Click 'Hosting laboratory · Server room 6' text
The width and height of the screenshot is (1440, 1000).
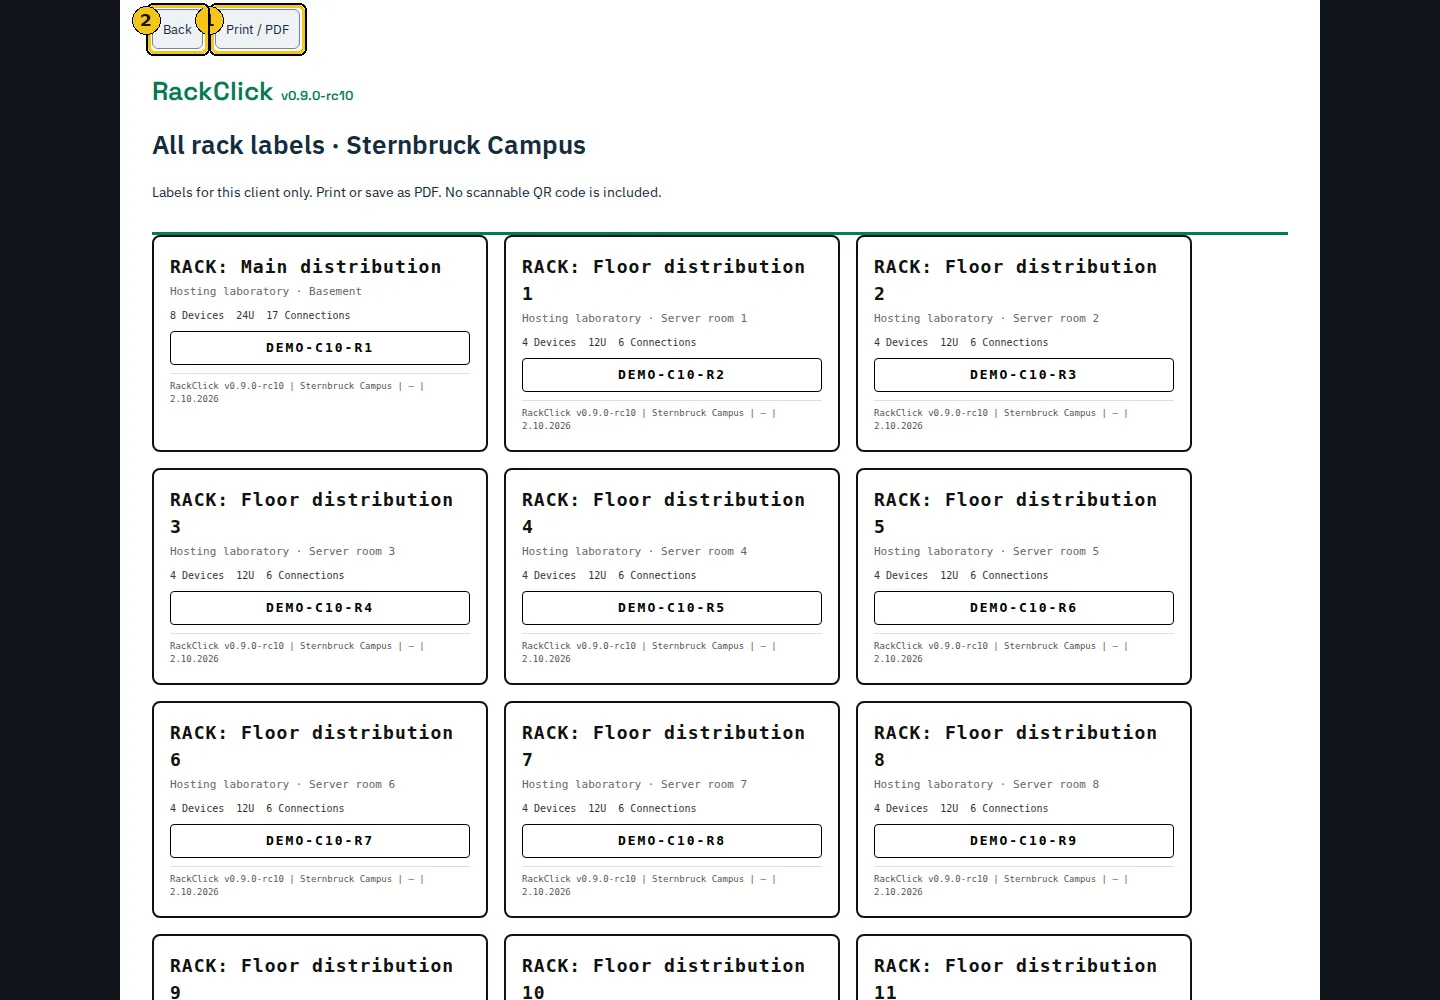tap(283, 785)
